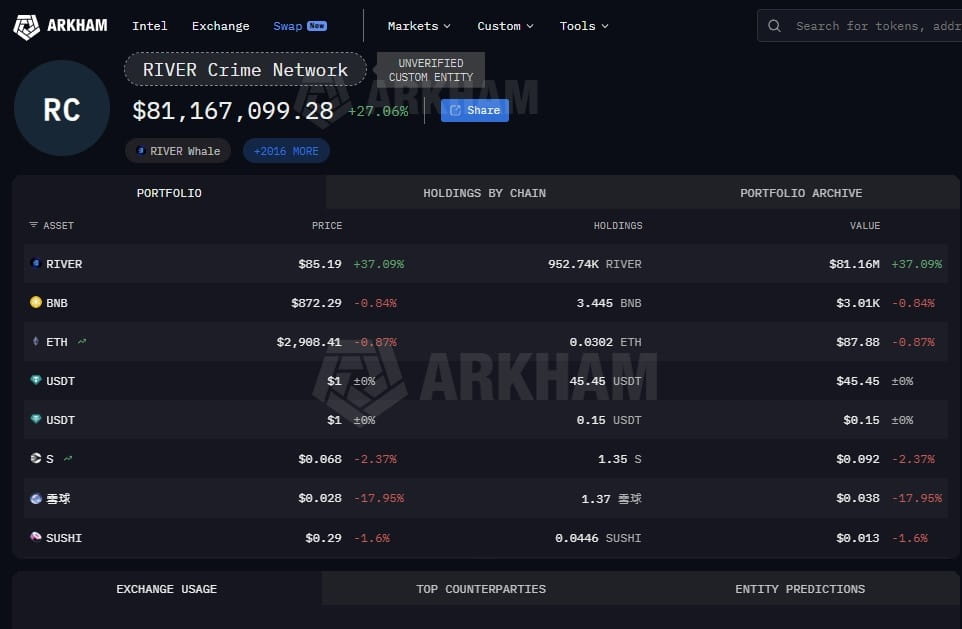The image size is (962, 629).
Task: Switch to Portfolio Archive tab
Action: 801,193
